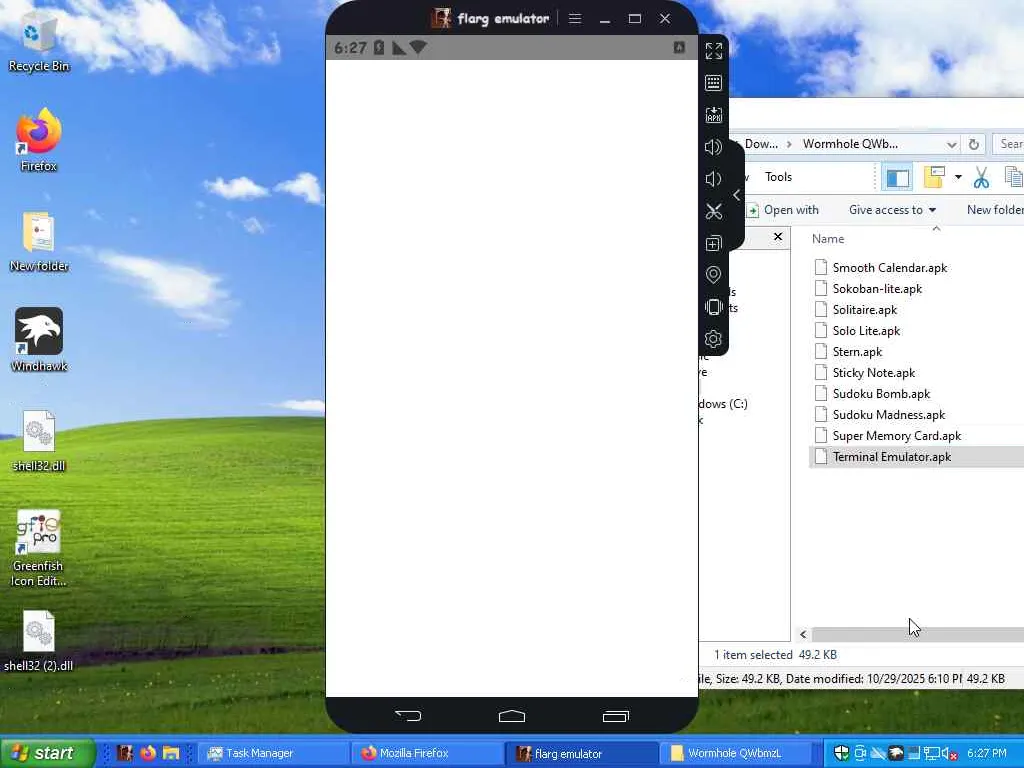Image resolution: width=1024 pixels, height=768 pixels.
Task: Click the horizontal scrollbar left arrow in Explorer
Action: coord(803,634)
